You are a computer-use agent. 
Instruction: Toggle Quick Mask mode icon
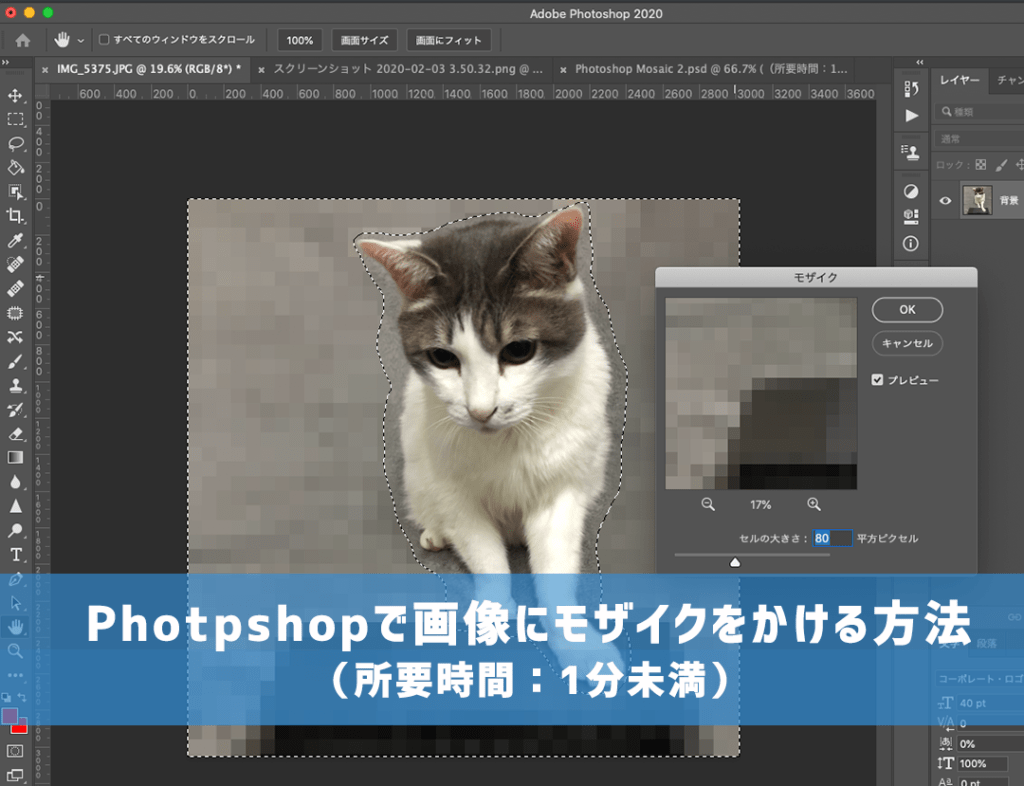coord(15,751)
